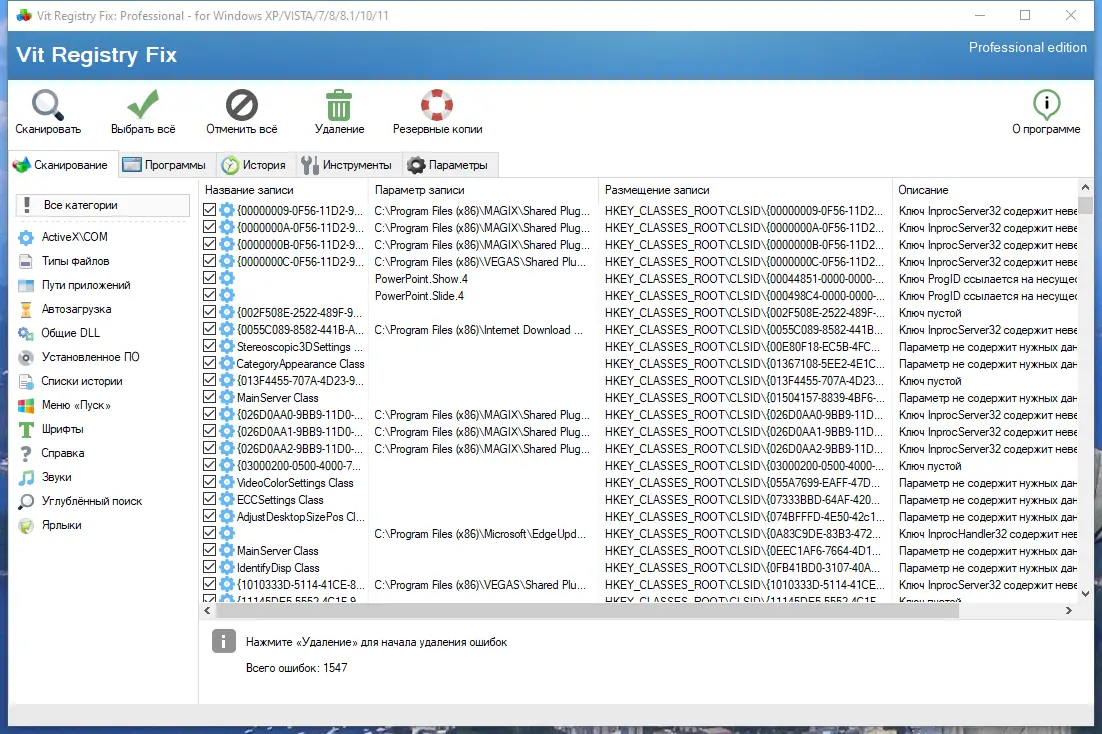Select Пути приложений category icon
Screen dimensions: 1102x734
tap(26, 285)
